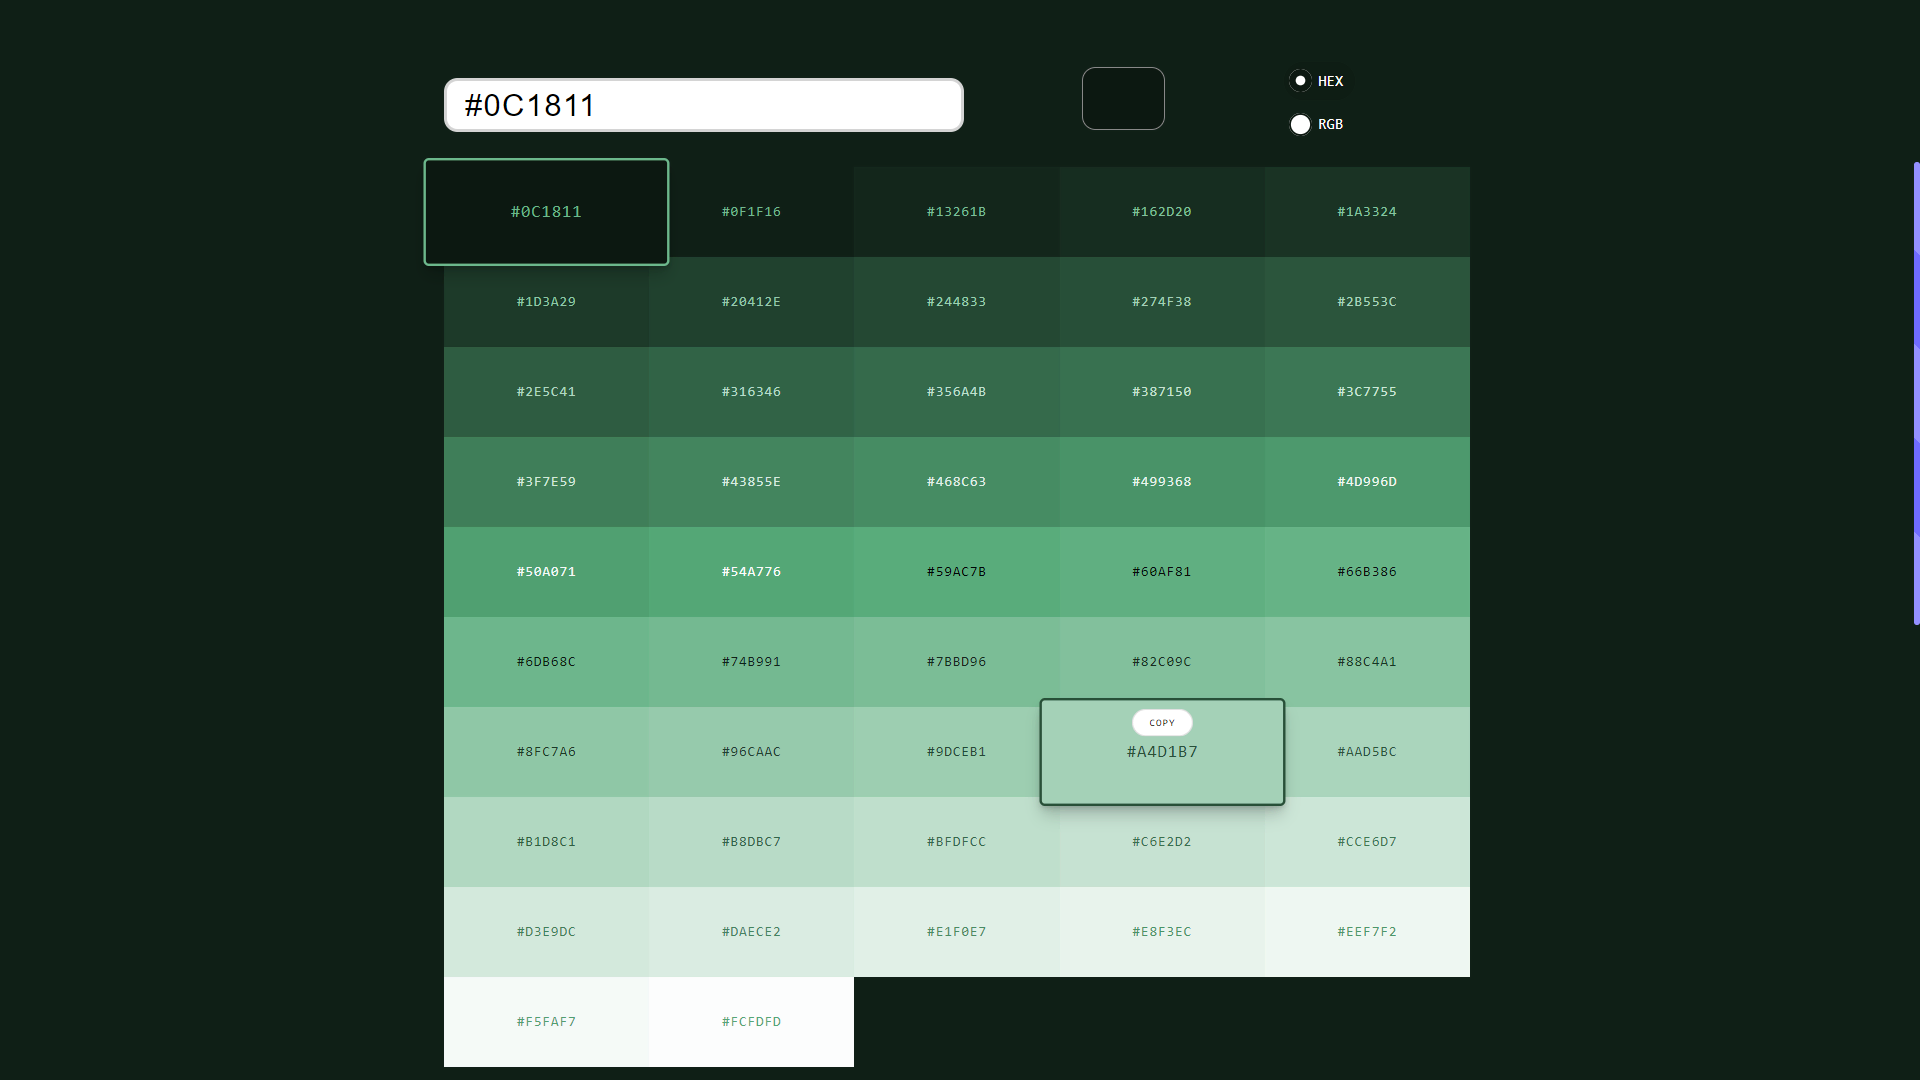Select the #DAECE2 swatch
Viewport: 1920px width, 1080px height.
751,932
